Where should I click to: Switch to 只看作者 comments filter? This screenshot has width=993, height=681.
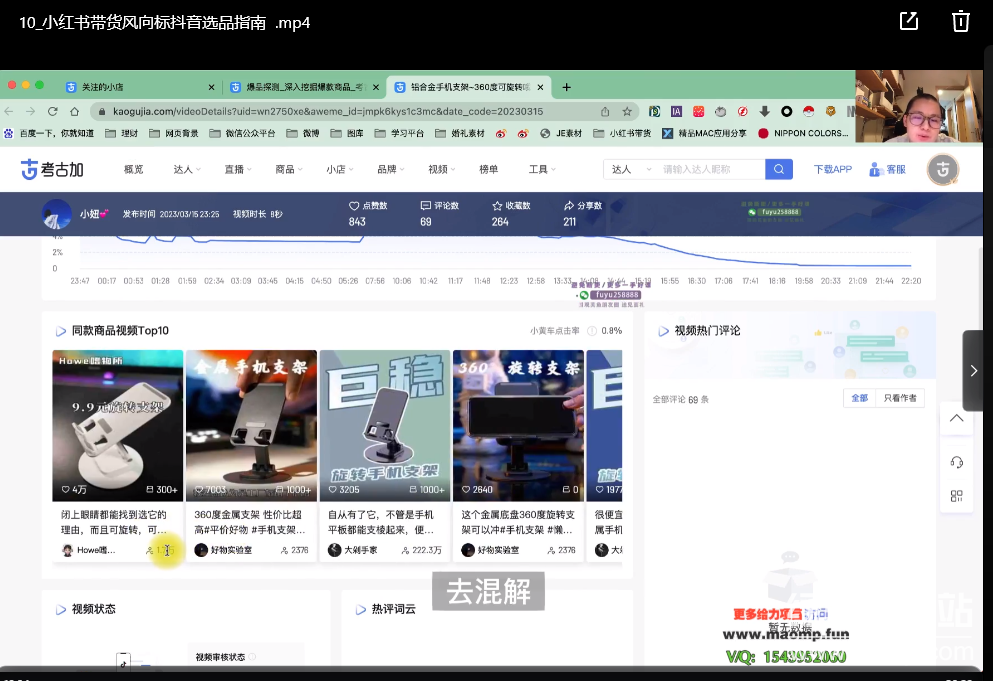click(900, 398)
